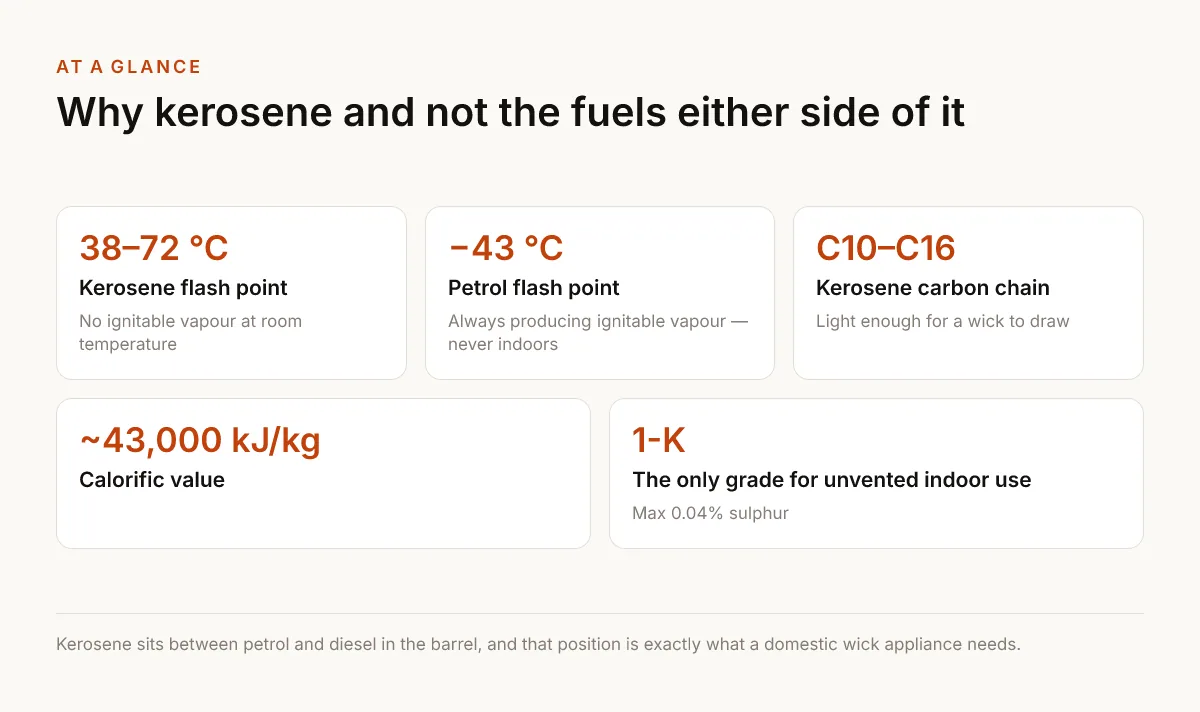This screenshot has width=1200, height=712.
Task: Click the horizontal divider above the footer
Action: tap(600, 613)
